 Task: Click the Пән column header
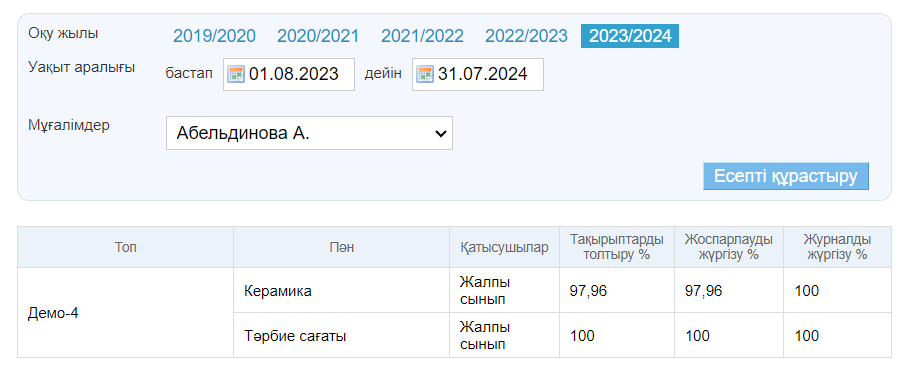coord(342,247)
